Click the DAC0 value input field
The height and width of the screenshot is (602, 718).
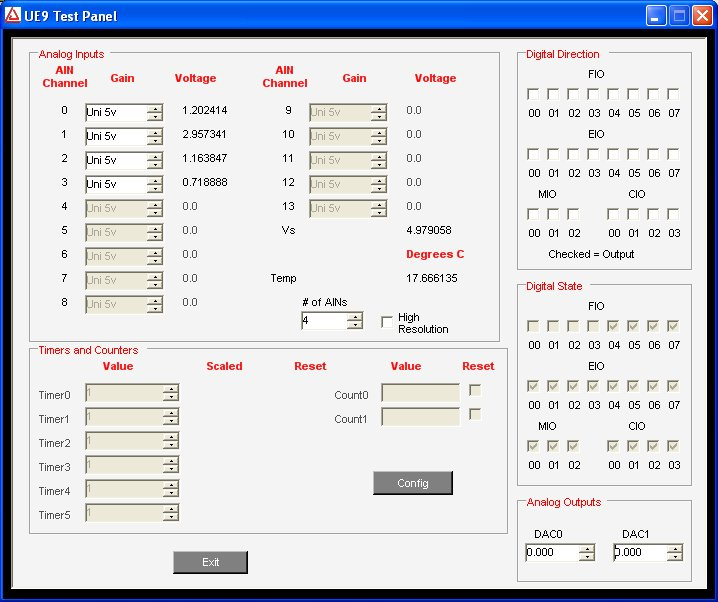click(551, 553)
